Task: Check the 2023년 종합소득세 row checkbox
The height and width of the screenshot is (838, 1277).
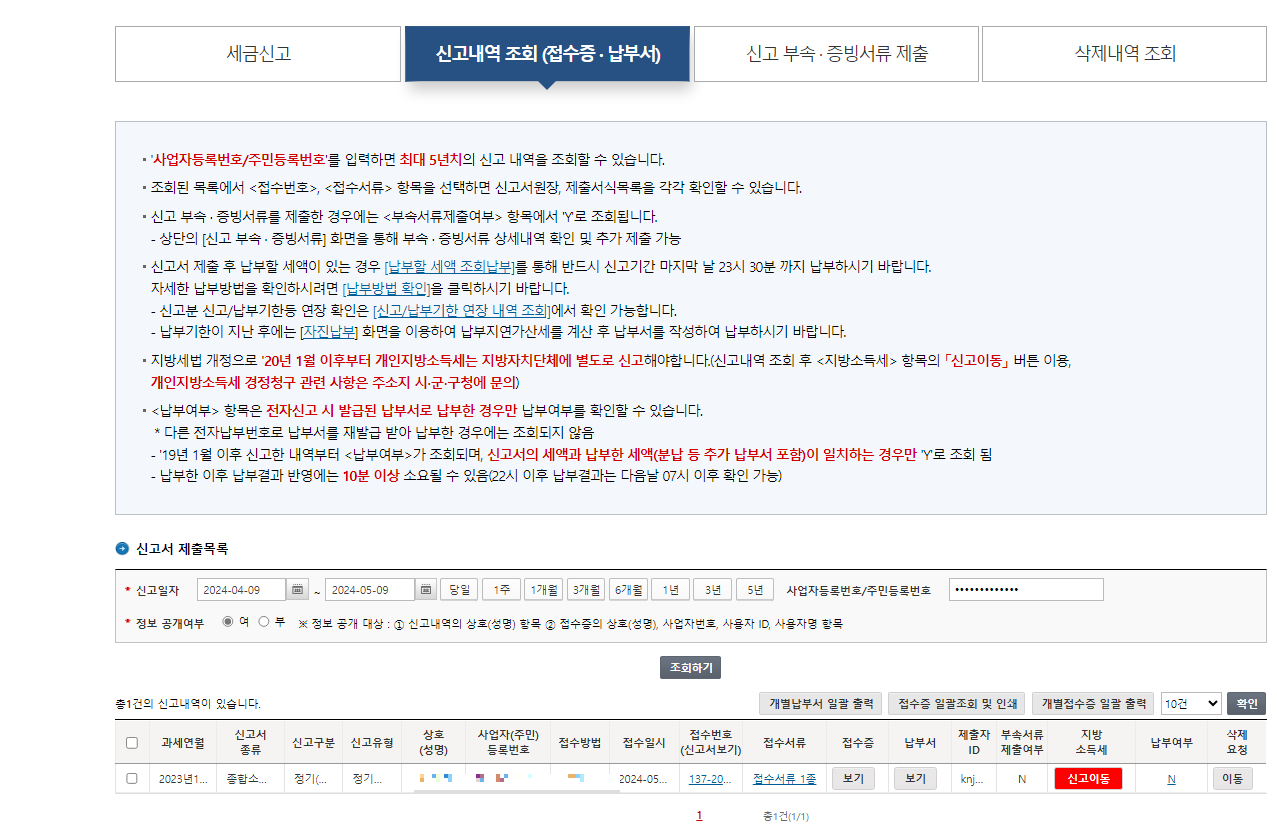Action: point(132,778)
